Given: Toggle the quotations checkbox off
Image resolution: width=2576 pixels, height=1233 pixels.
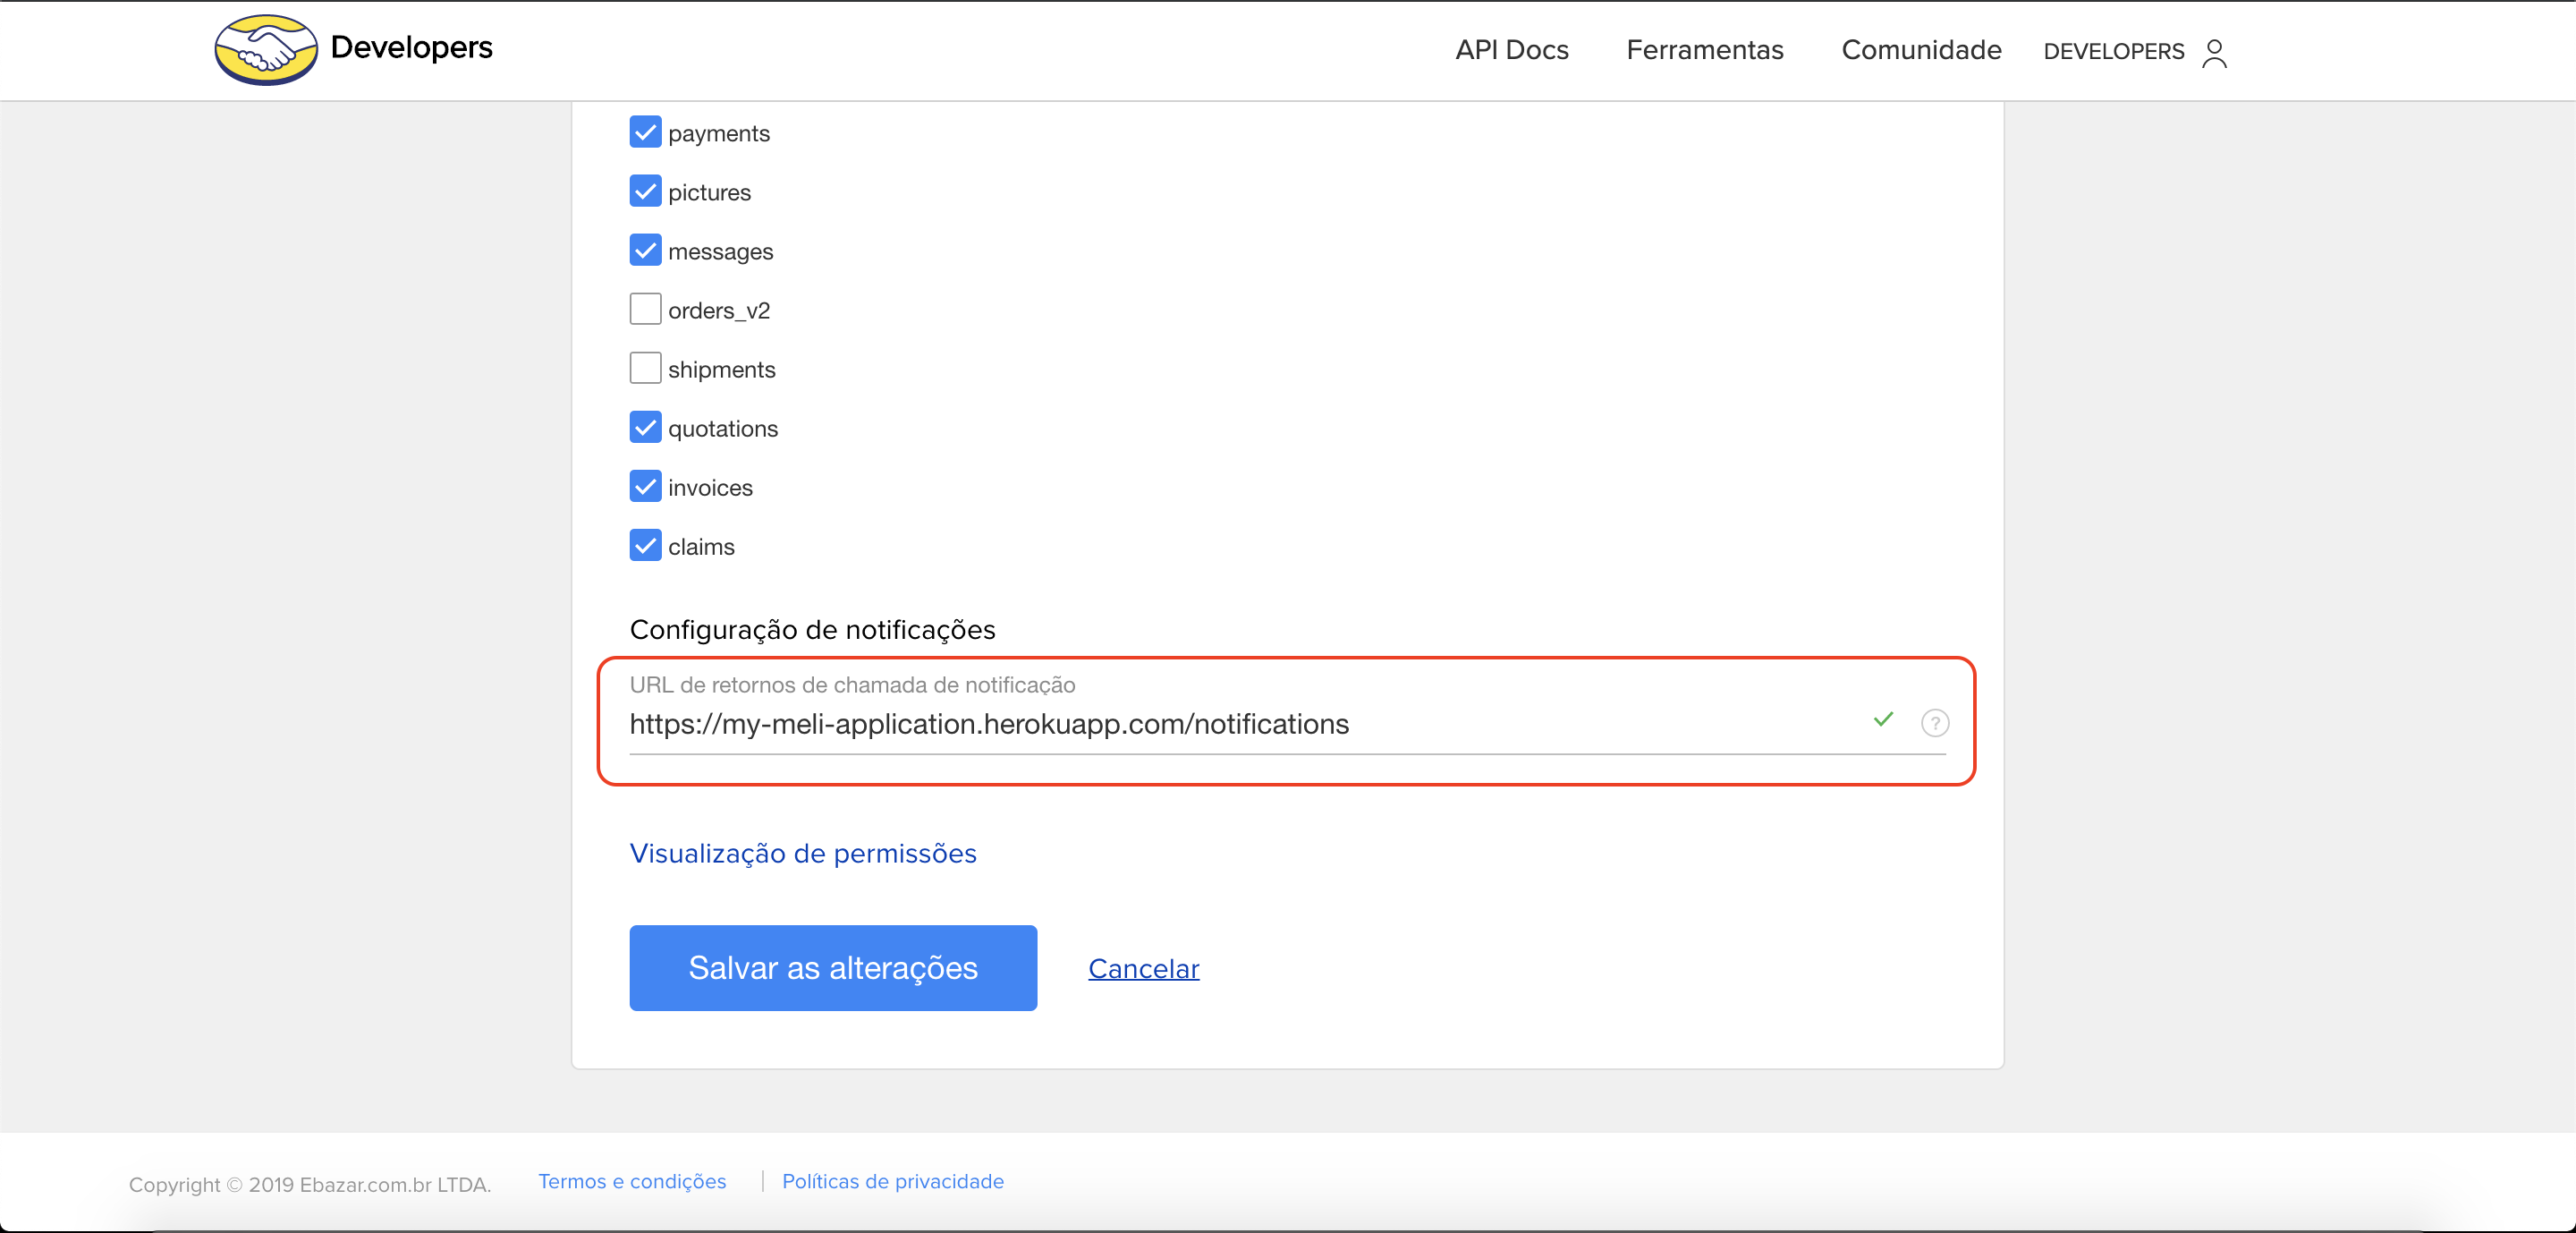Looking at the screenshot, I should coord(645,427).
